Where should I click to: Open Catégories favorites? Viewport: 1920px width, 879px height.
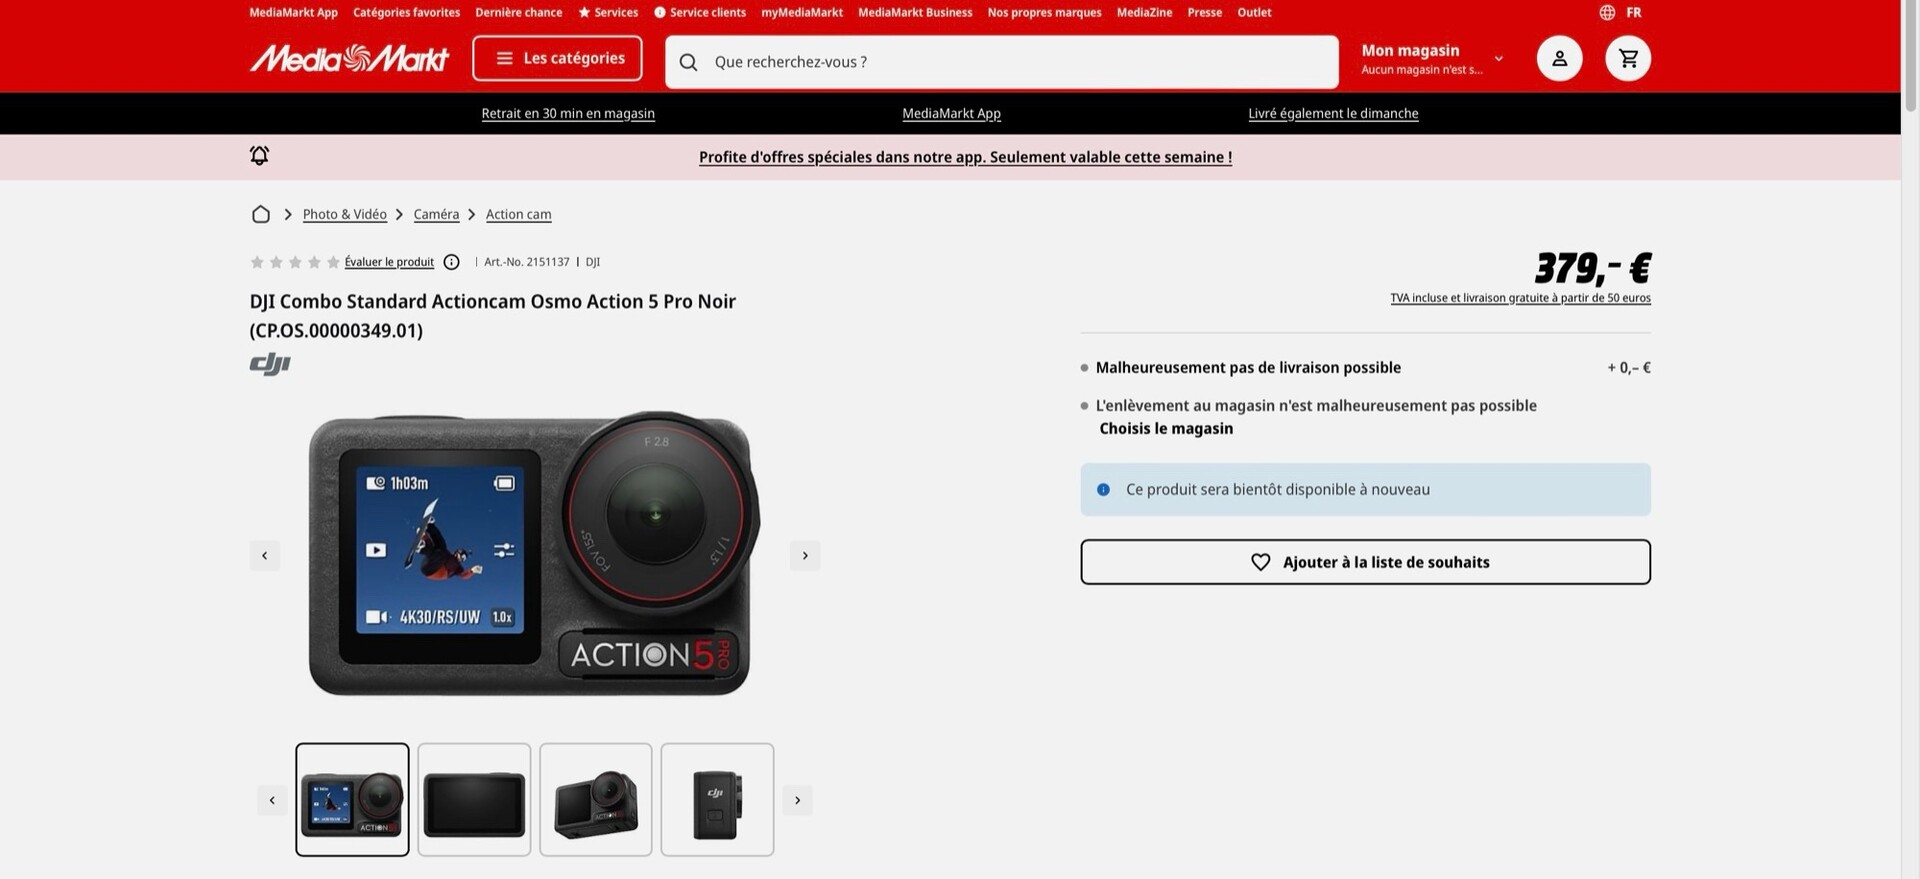pos(406,12)
